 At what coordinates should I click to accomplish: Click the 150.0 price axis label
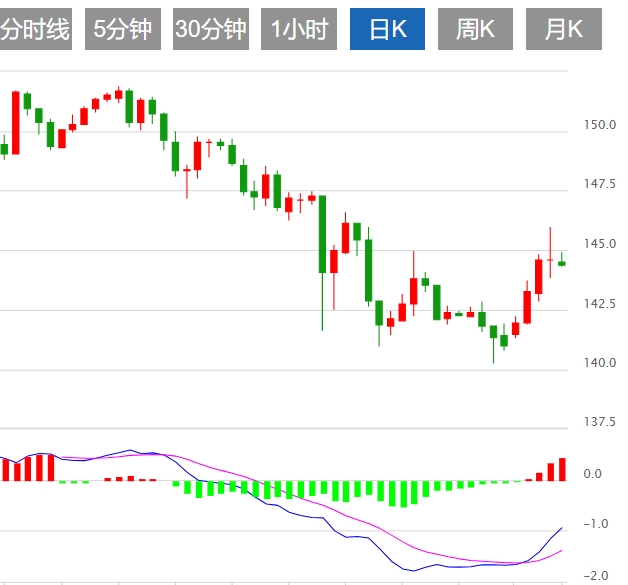pos(602,125)
